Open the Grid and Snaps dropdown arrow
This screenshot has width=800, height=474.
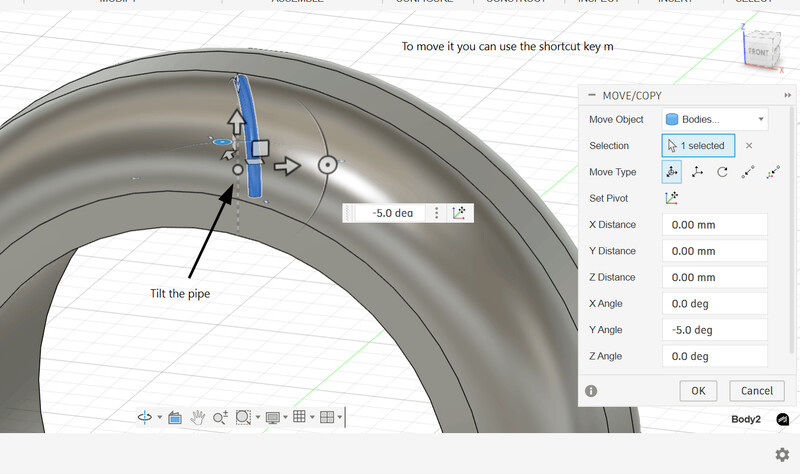[312, 417]
